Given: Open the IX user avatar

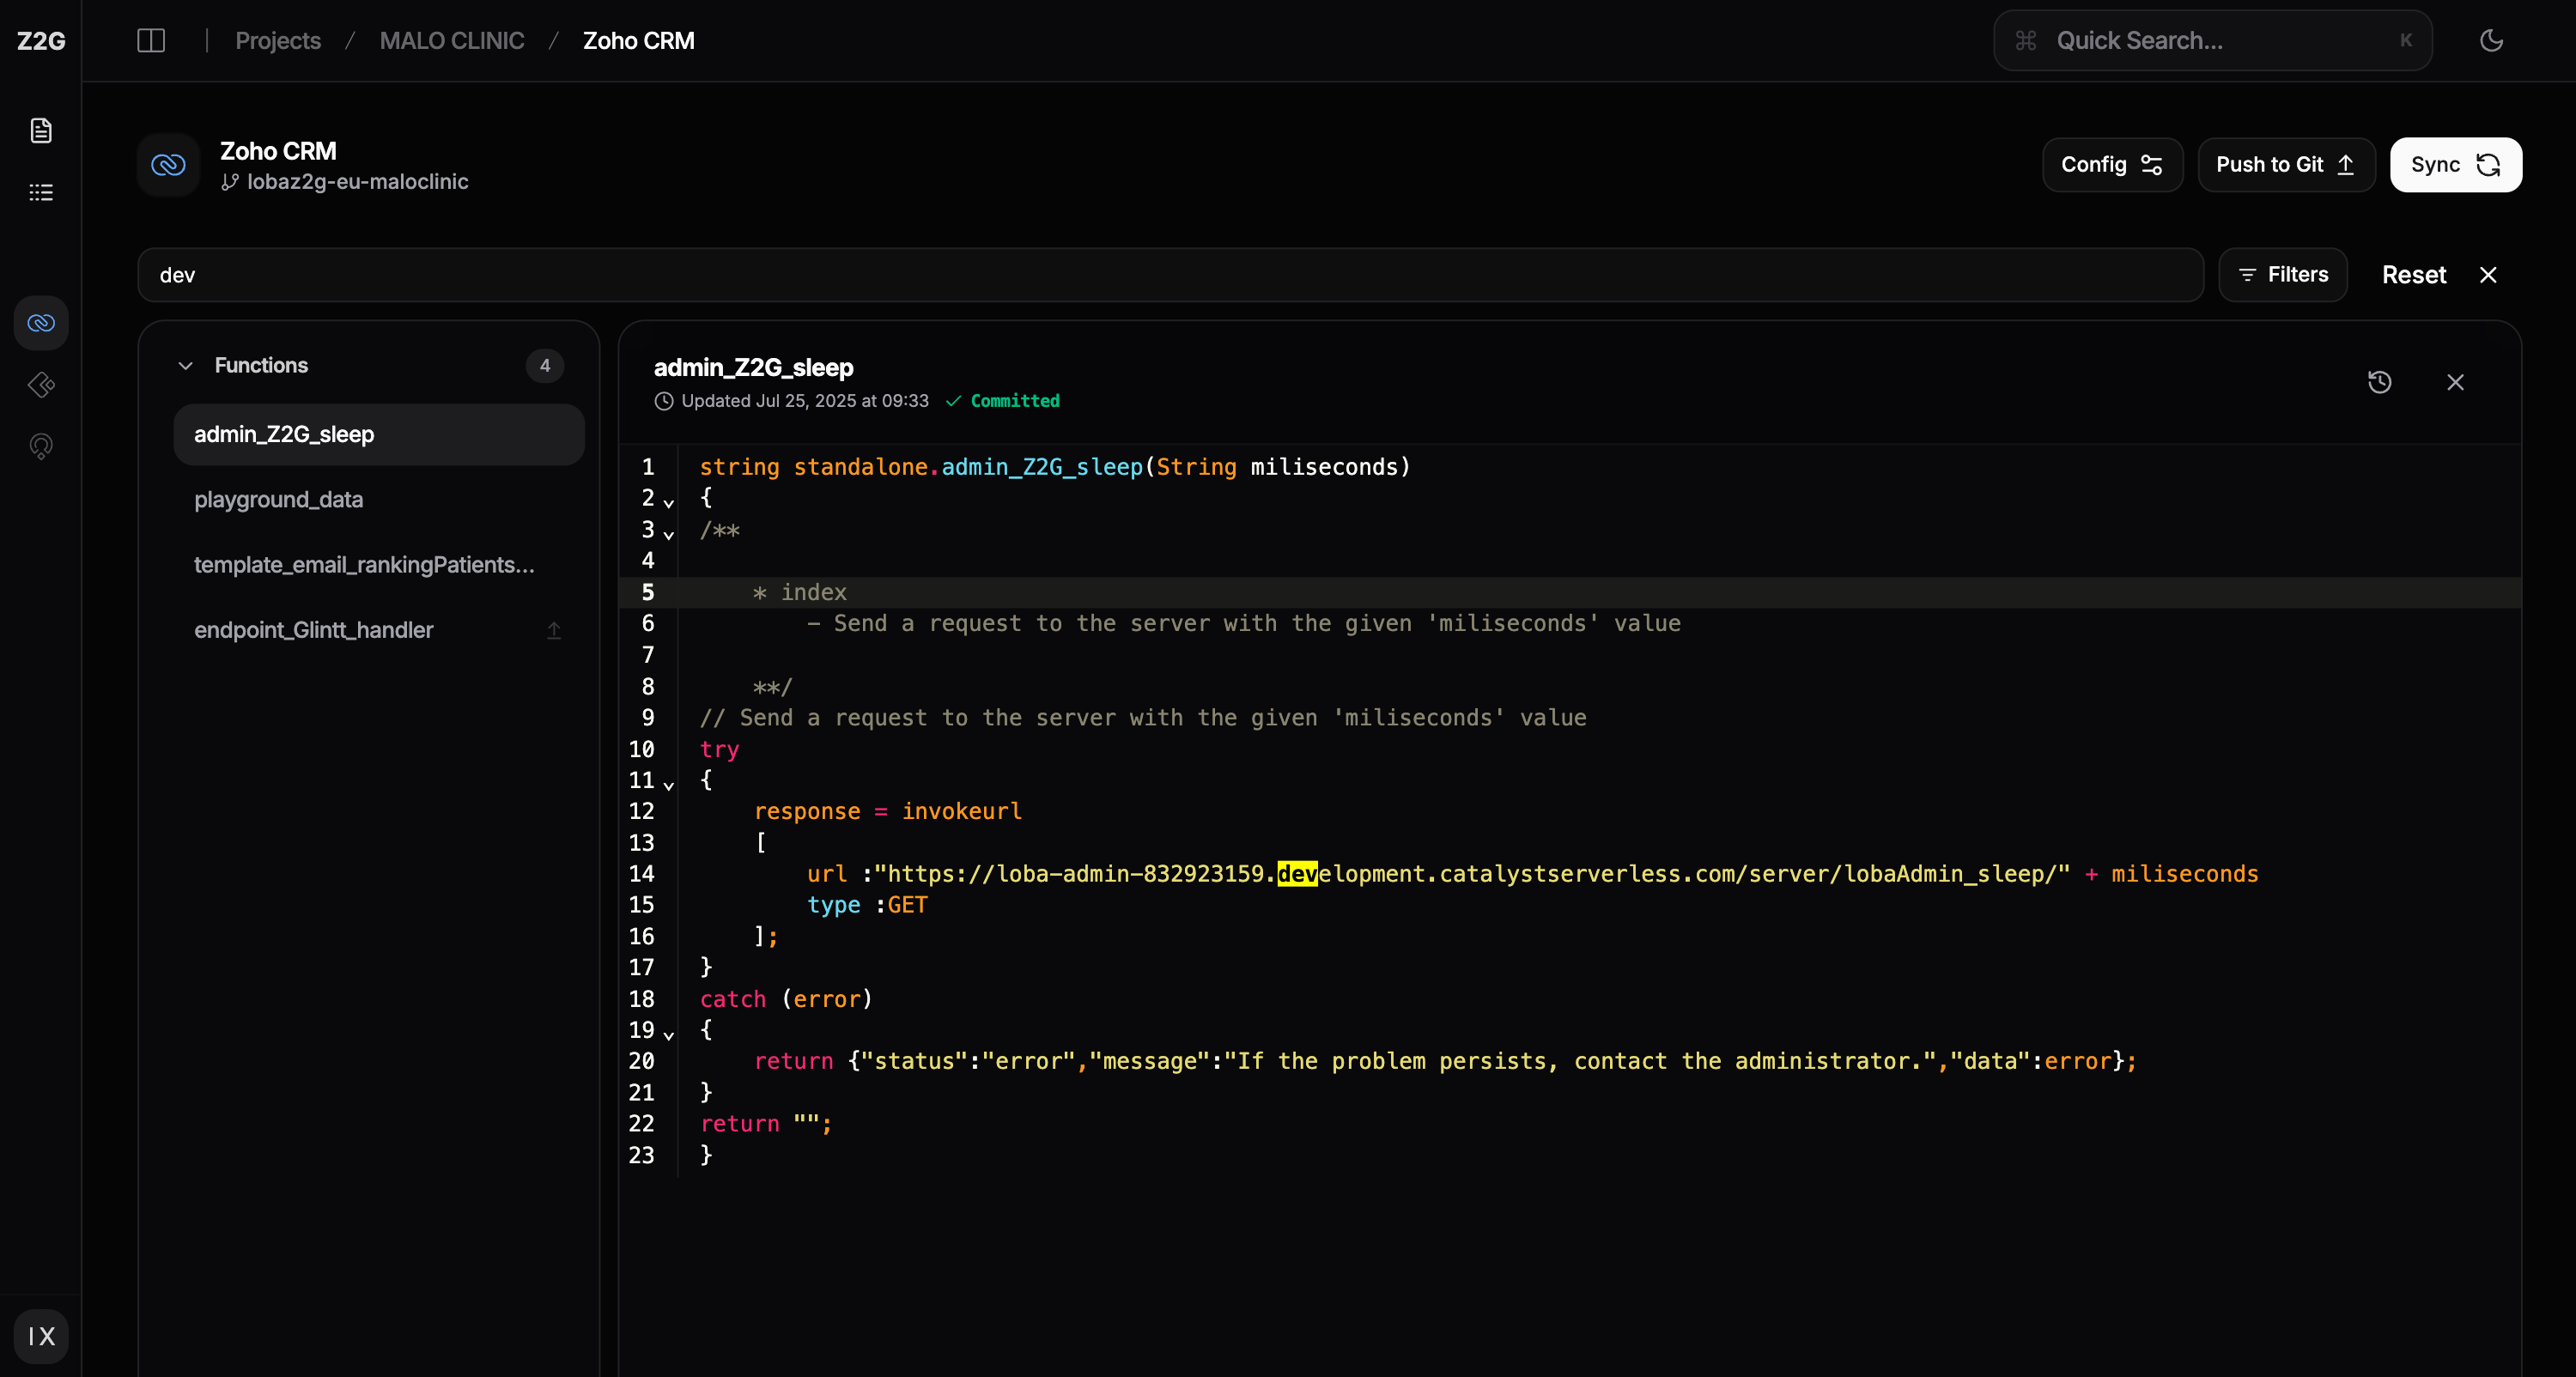Looking at the screenshot, I should tap(41, 1336).
